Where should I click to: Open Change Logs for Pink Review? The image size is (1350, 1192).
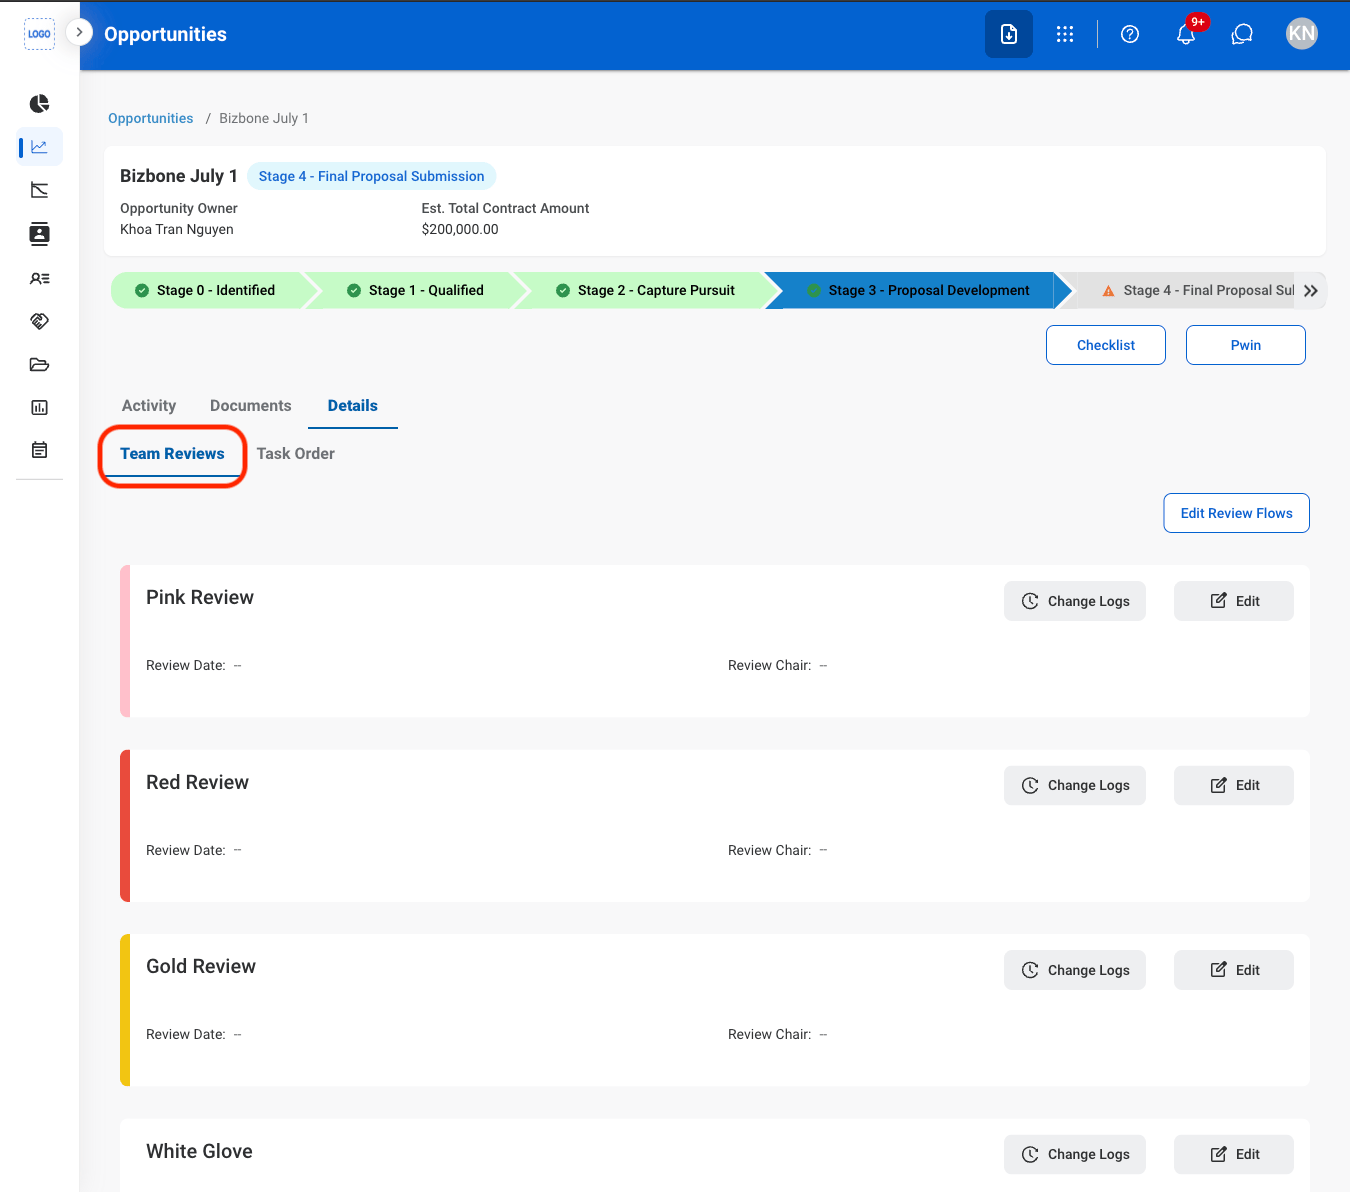tap(1075, 601)
